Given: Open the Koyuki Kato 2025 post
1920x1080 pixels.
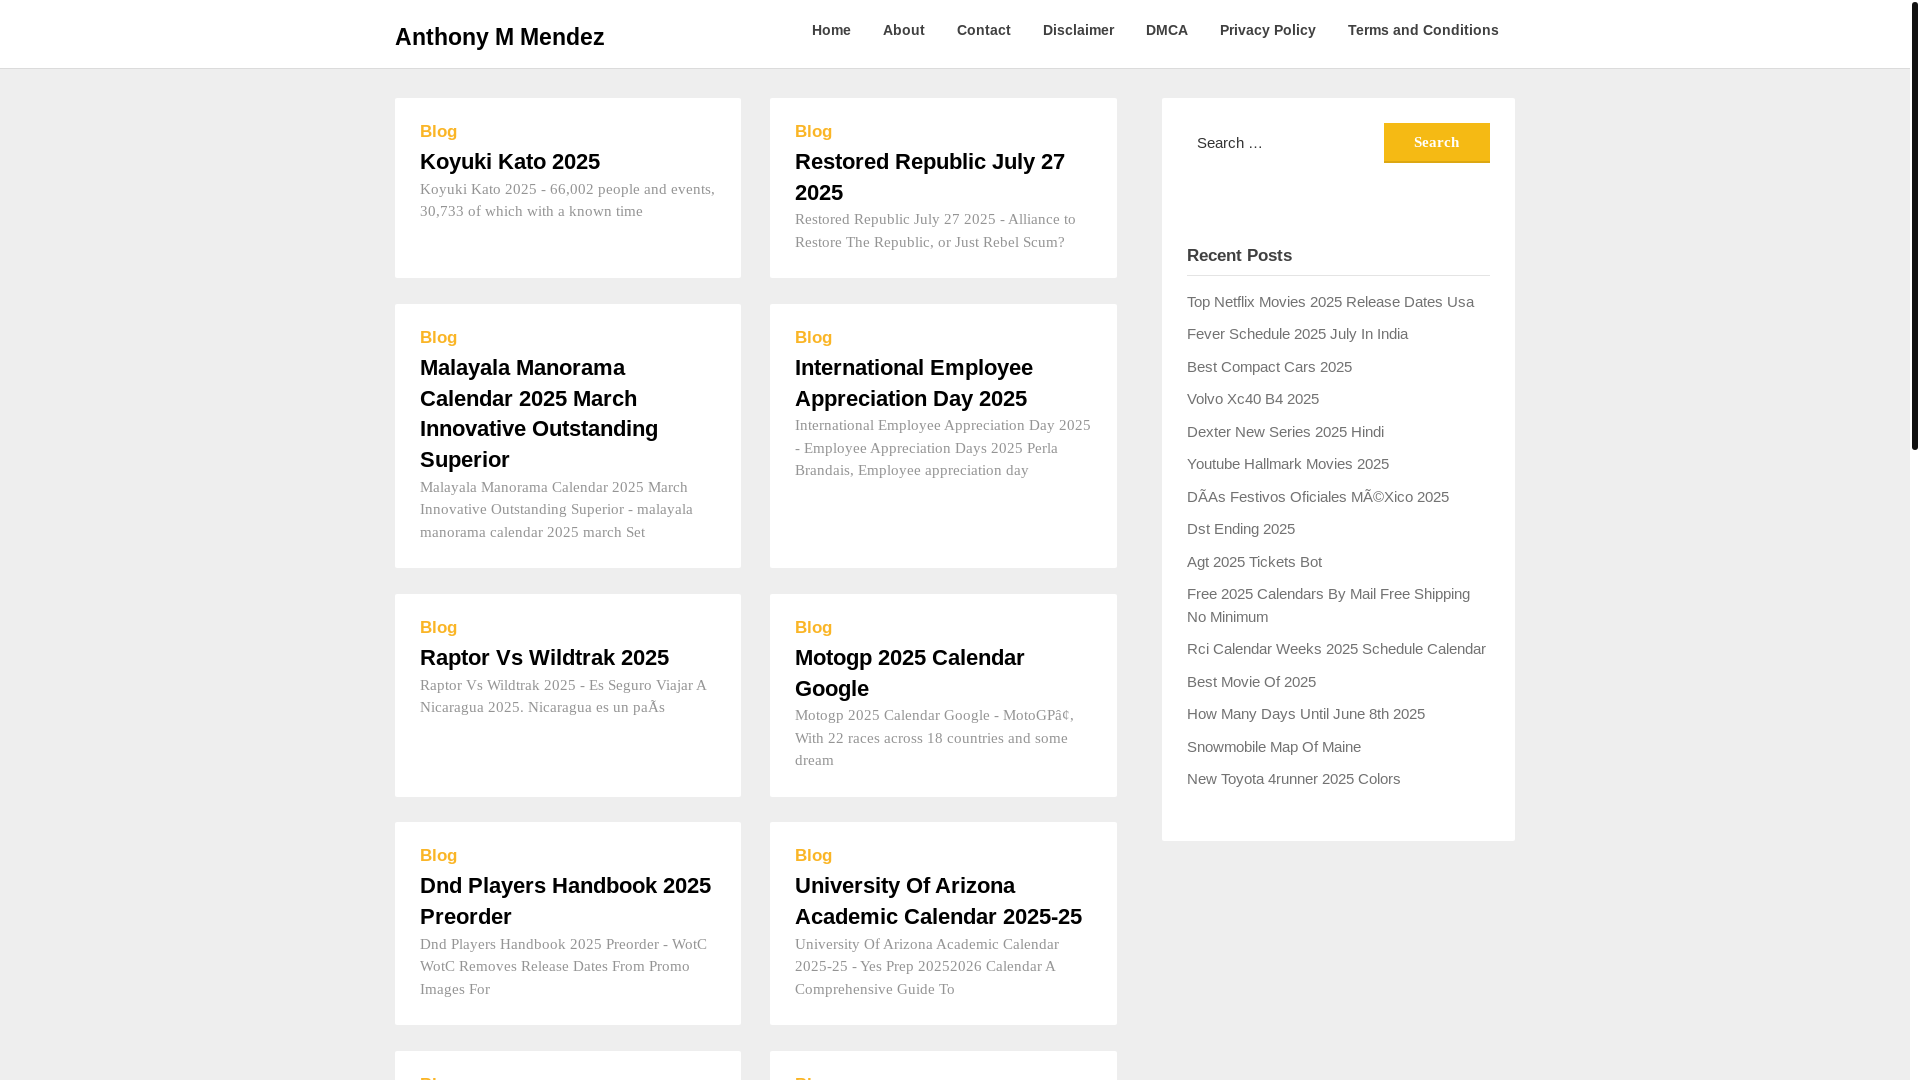Looking at the screenshot, I should 509,161.
